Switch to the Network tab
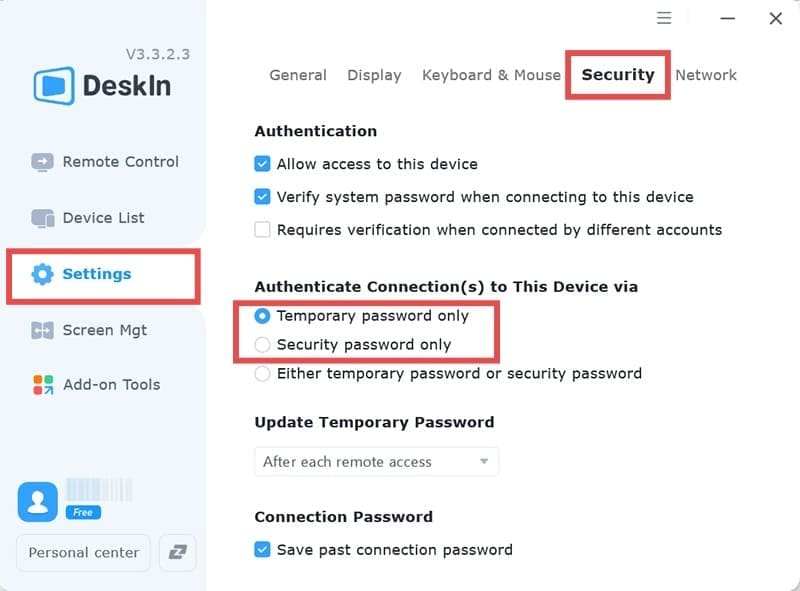The width and height of the screenshot is (800, 591). tap(705, 75)
